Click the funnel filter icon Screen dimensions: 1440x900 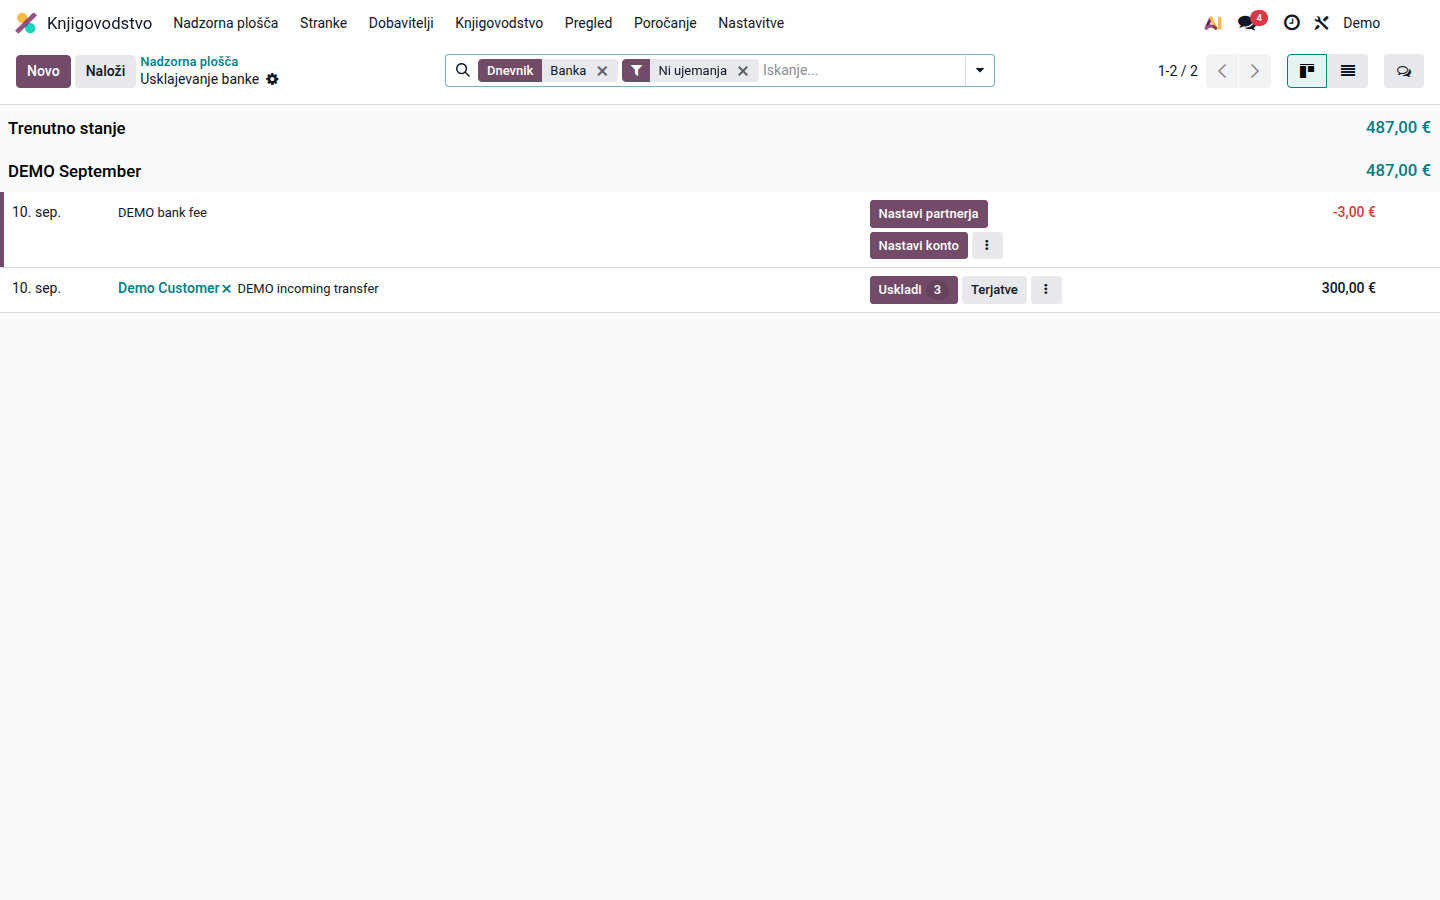(636, 71)
